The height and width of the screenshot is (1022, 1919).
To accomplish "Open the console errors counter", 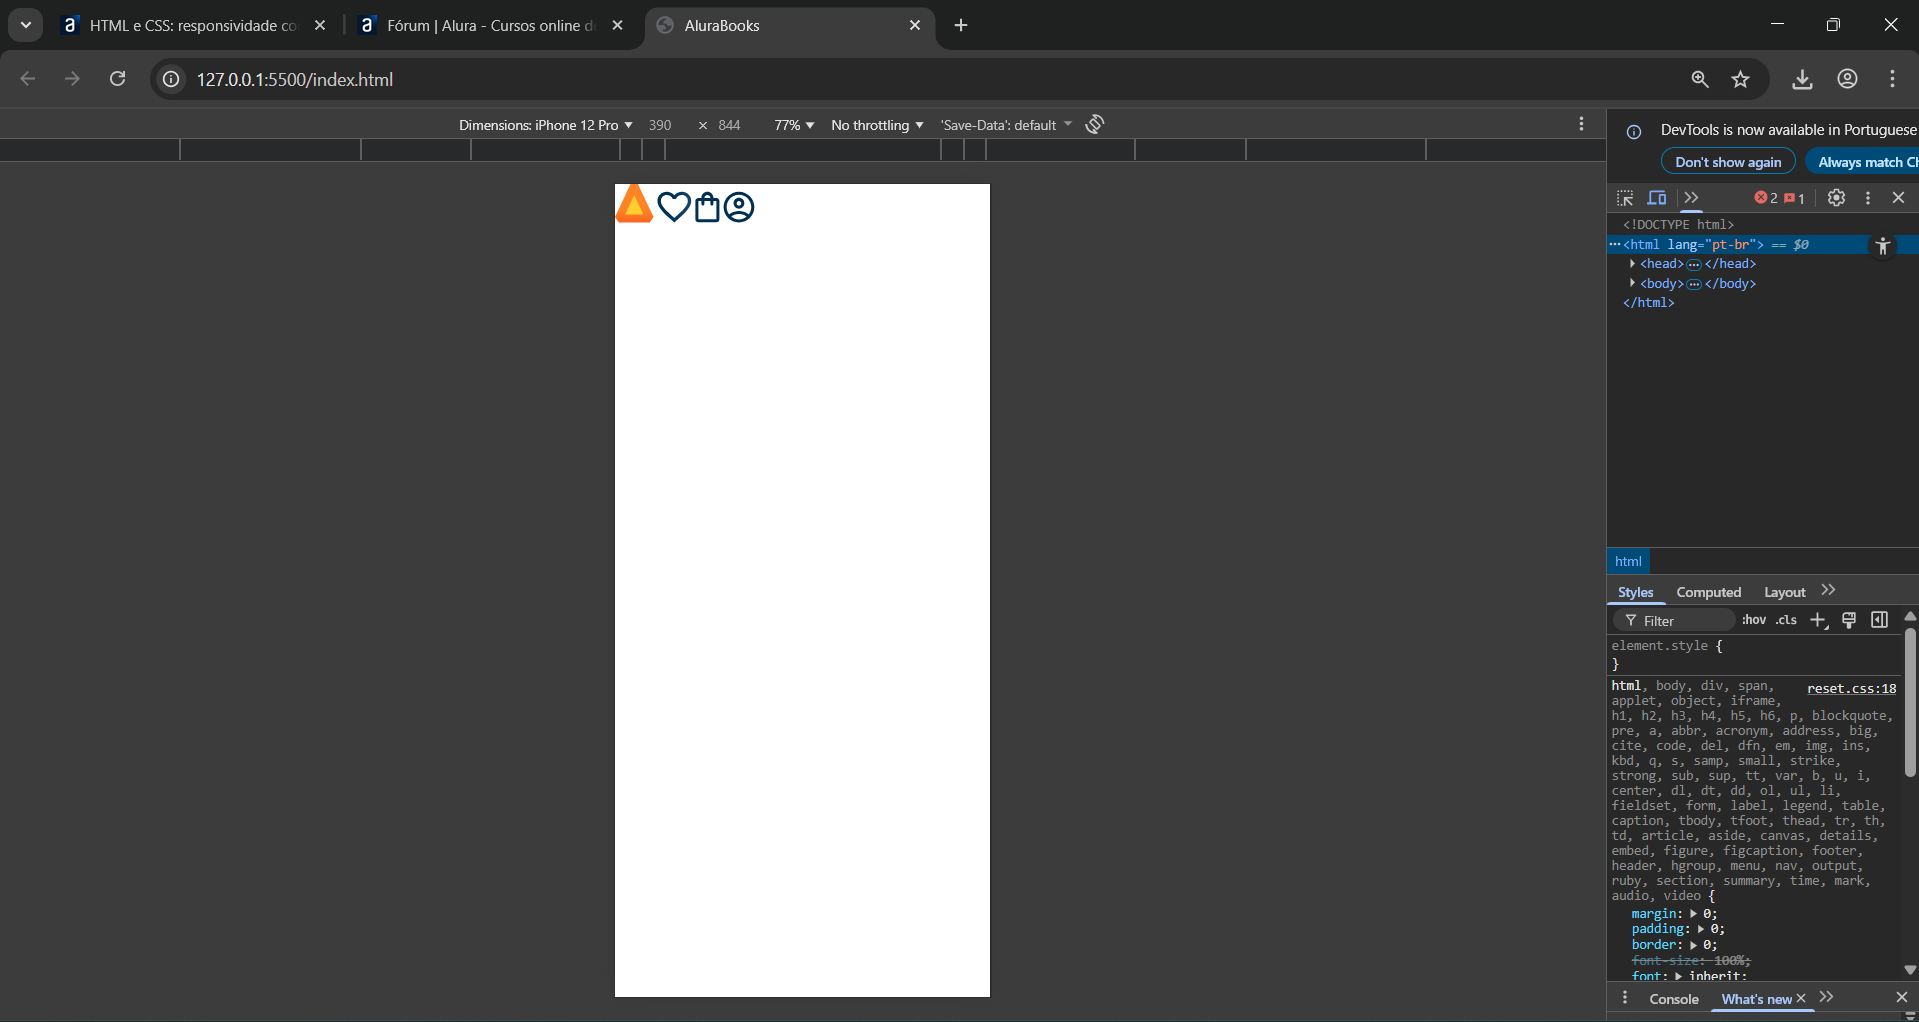I will tap(1766, 198).
